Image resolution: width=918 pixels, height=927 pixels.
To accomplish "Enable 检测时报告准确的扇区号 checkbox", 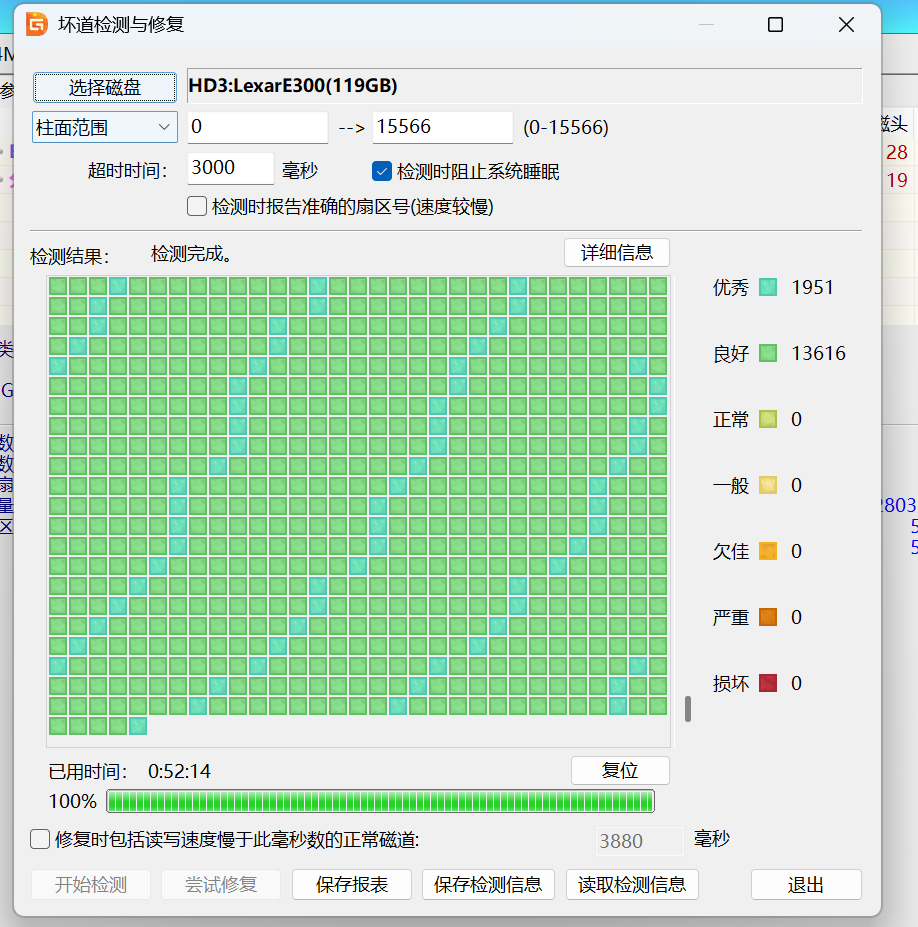I will (x=196, y=206).
